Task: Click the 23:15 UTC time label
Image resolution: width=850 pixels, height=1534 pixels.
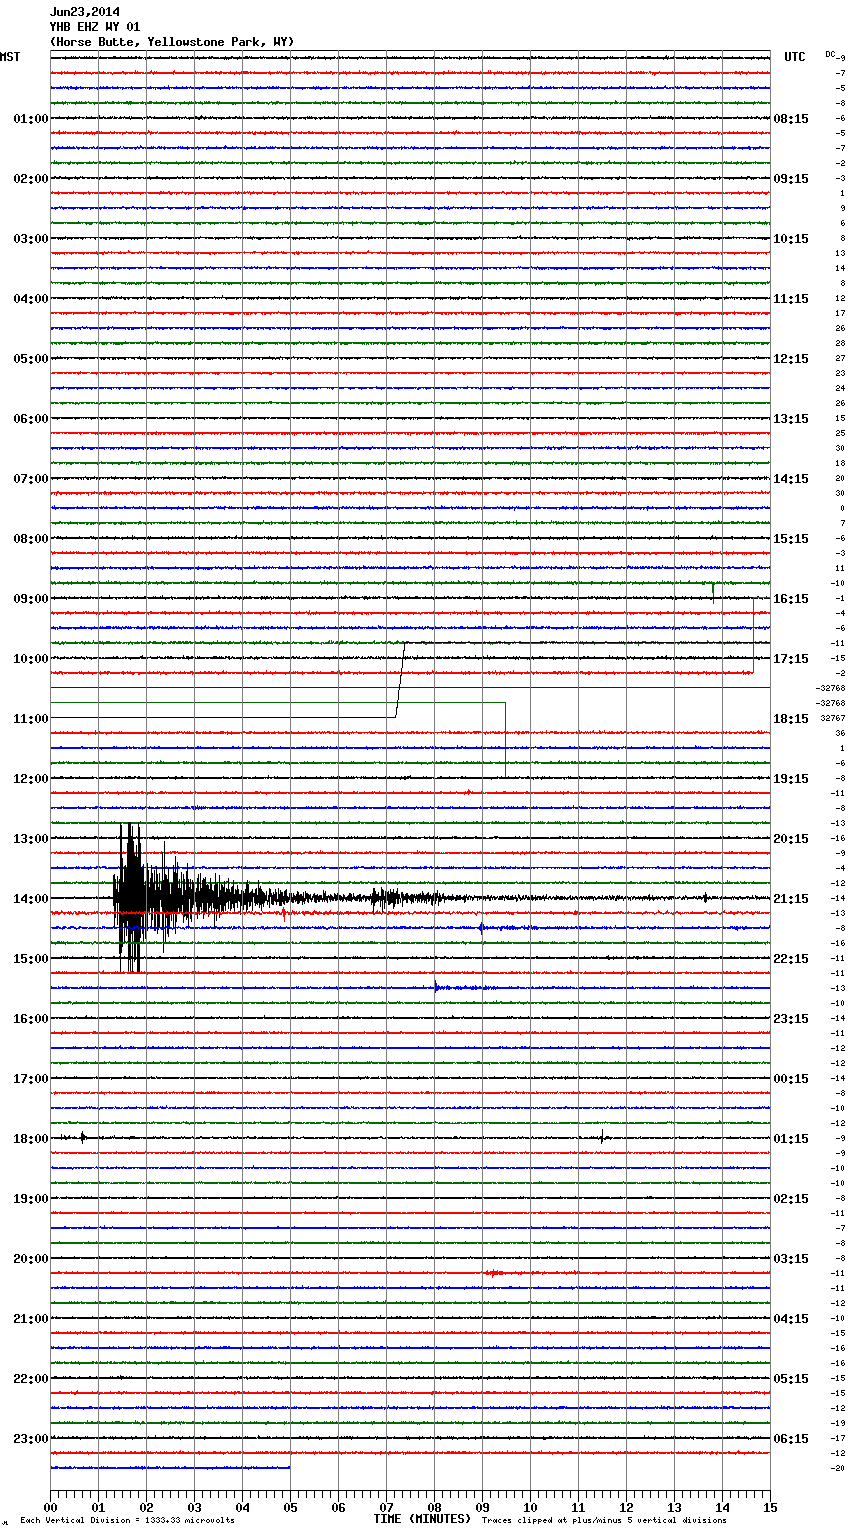Action: (791, 1019)
